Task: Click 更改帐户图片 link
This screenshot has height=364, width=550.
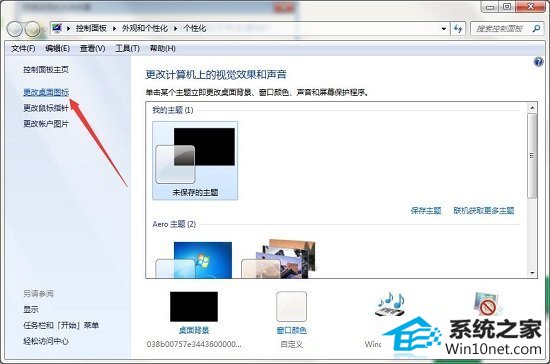Action: point(46,123)
